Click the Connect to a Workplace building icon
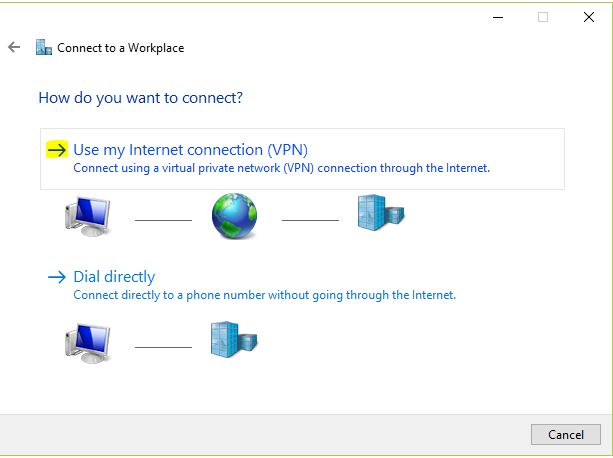Screen dimensions: 613x458 (44, 47)
